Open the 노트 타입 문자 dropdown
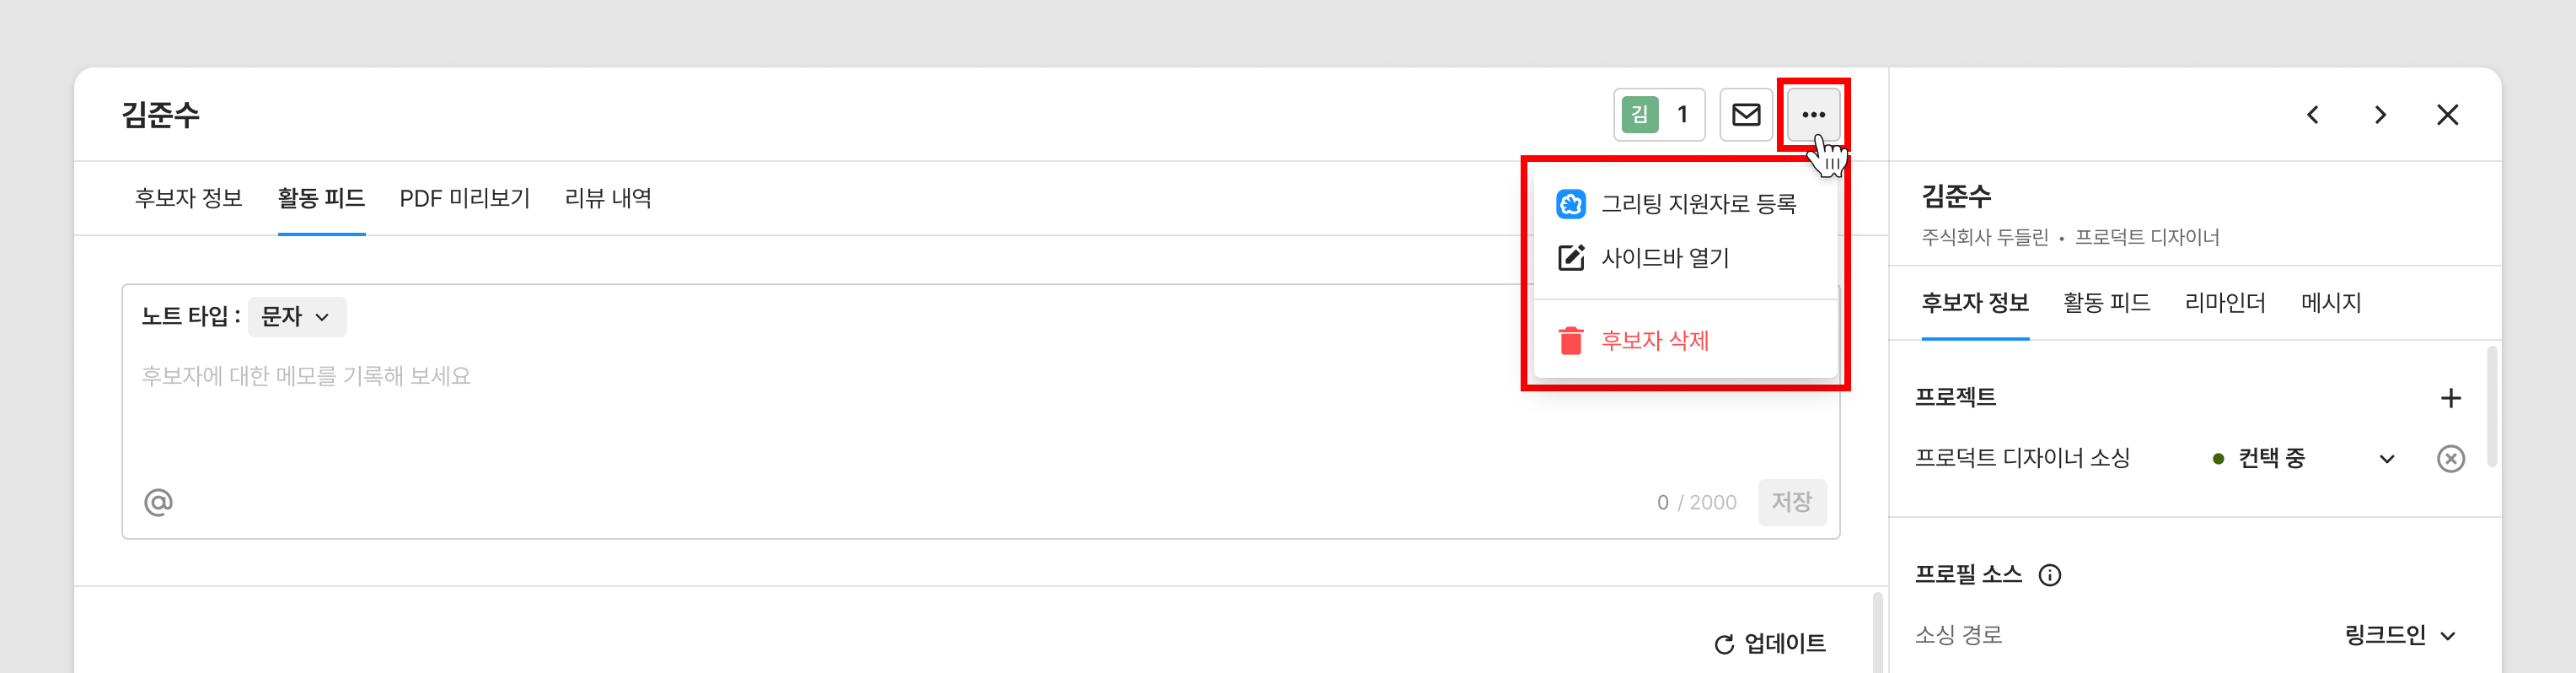 [x=296, y=317]
